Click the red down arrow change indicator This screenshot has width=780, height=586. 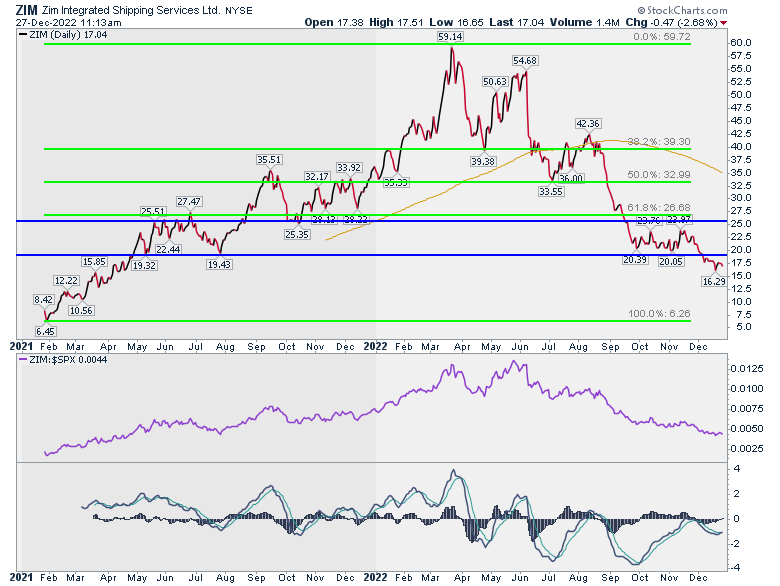(723, 23)
